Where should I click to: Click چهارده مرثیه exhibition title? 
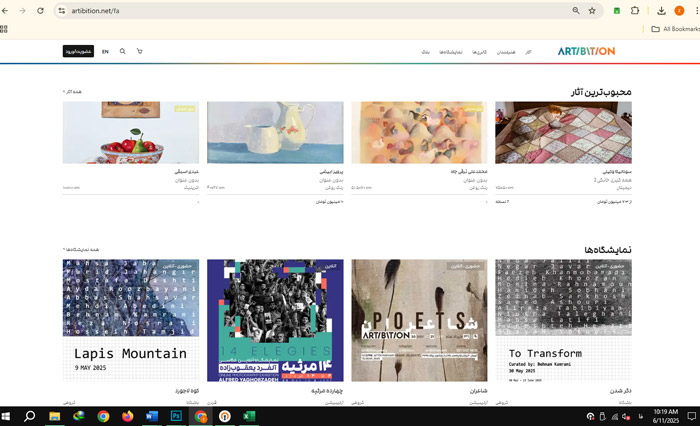point(327,391)
